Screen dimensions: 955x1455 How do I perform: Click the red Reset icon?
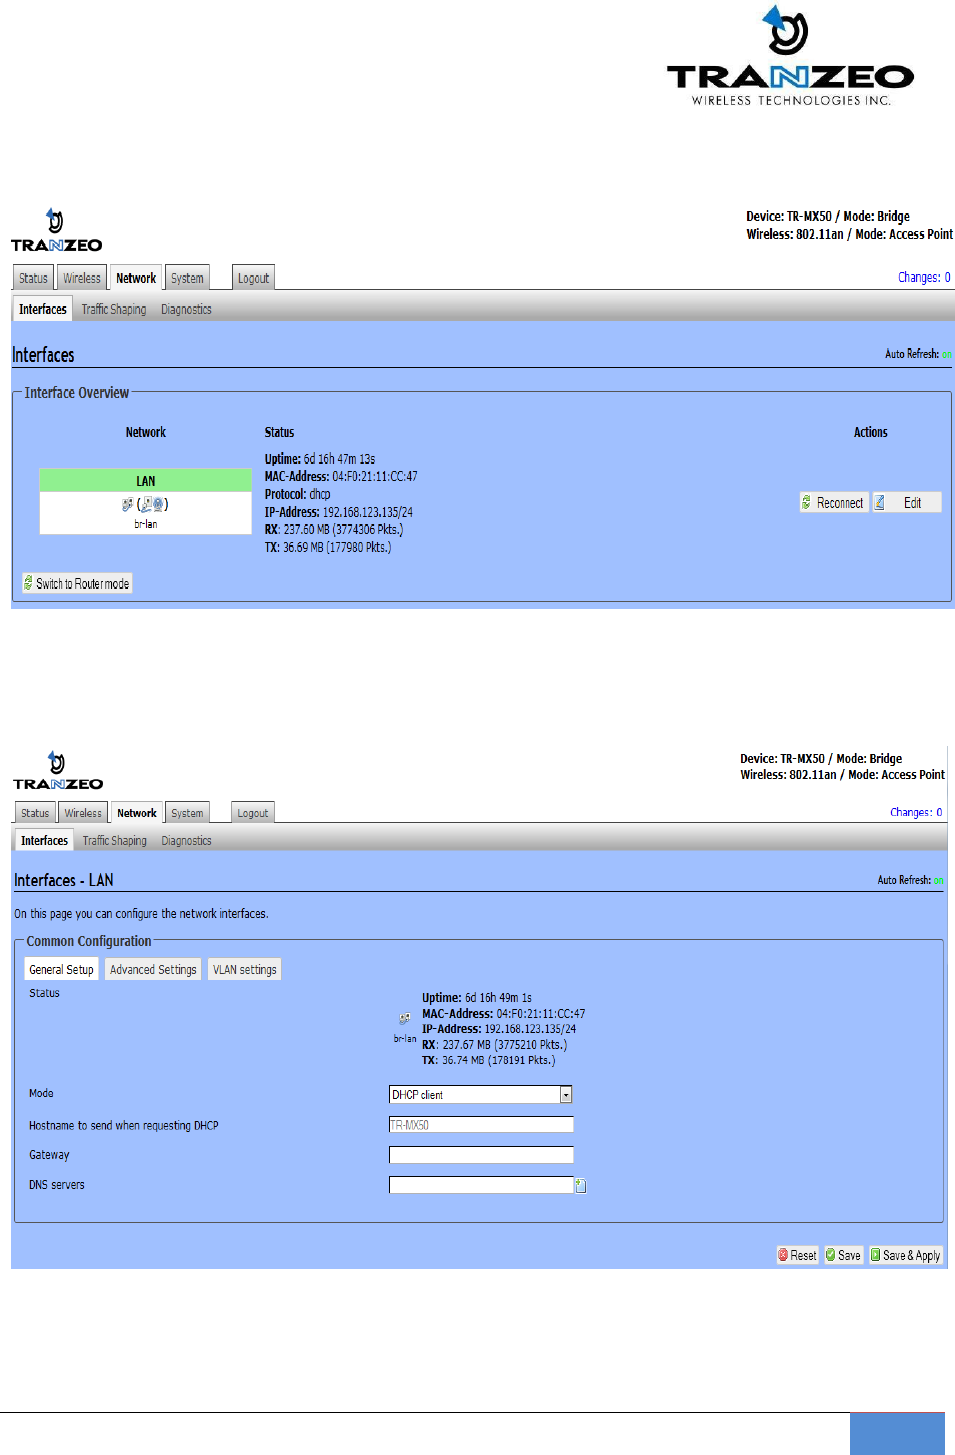[784, 1255]
